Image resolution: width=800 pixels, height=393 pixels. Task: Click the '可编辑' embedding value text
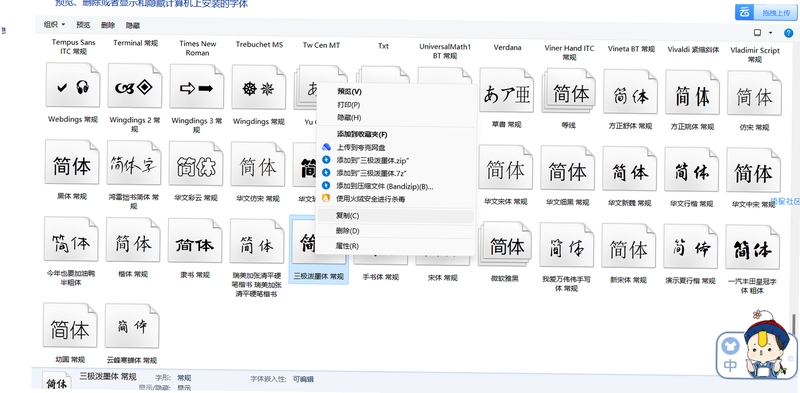(x=303, y=379)
